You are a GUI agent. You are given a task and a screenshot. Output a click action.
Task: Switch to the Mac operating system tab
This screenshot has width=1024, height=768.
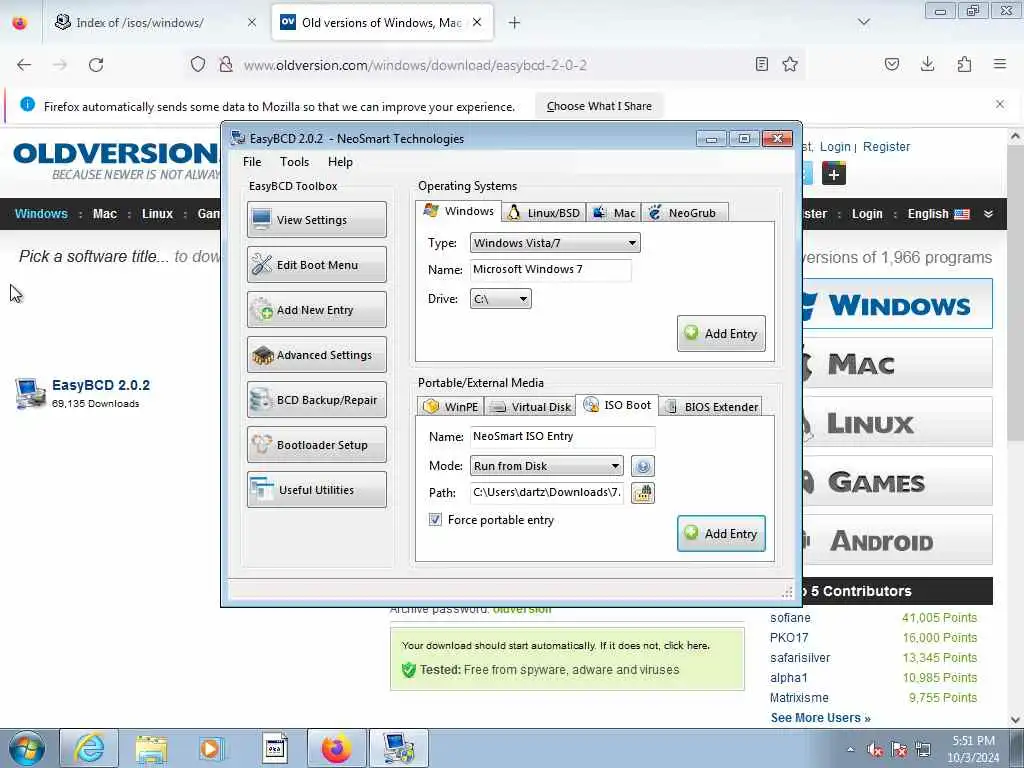(x=614, y=213)
